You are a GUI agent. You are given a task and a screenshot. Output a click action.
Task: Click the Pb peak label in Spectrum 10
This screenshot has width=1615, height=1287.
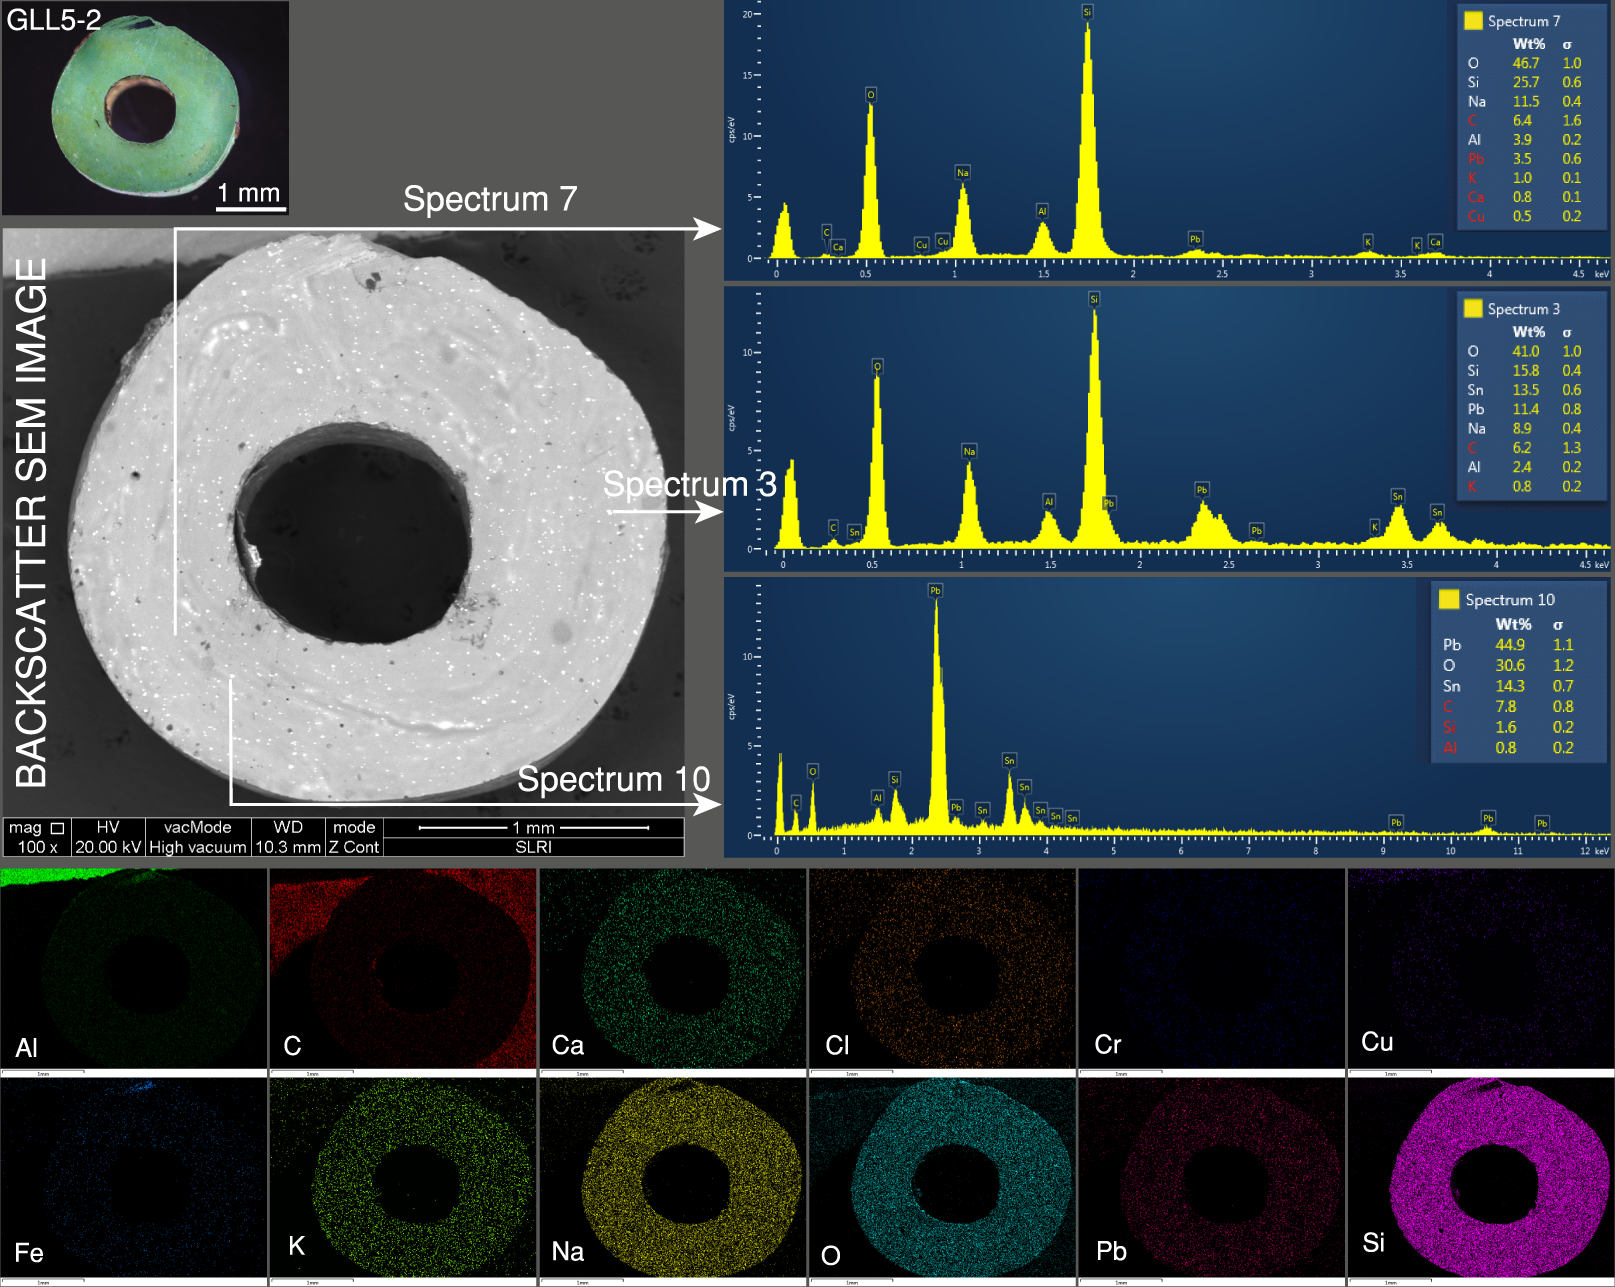[x=935, y=590]
